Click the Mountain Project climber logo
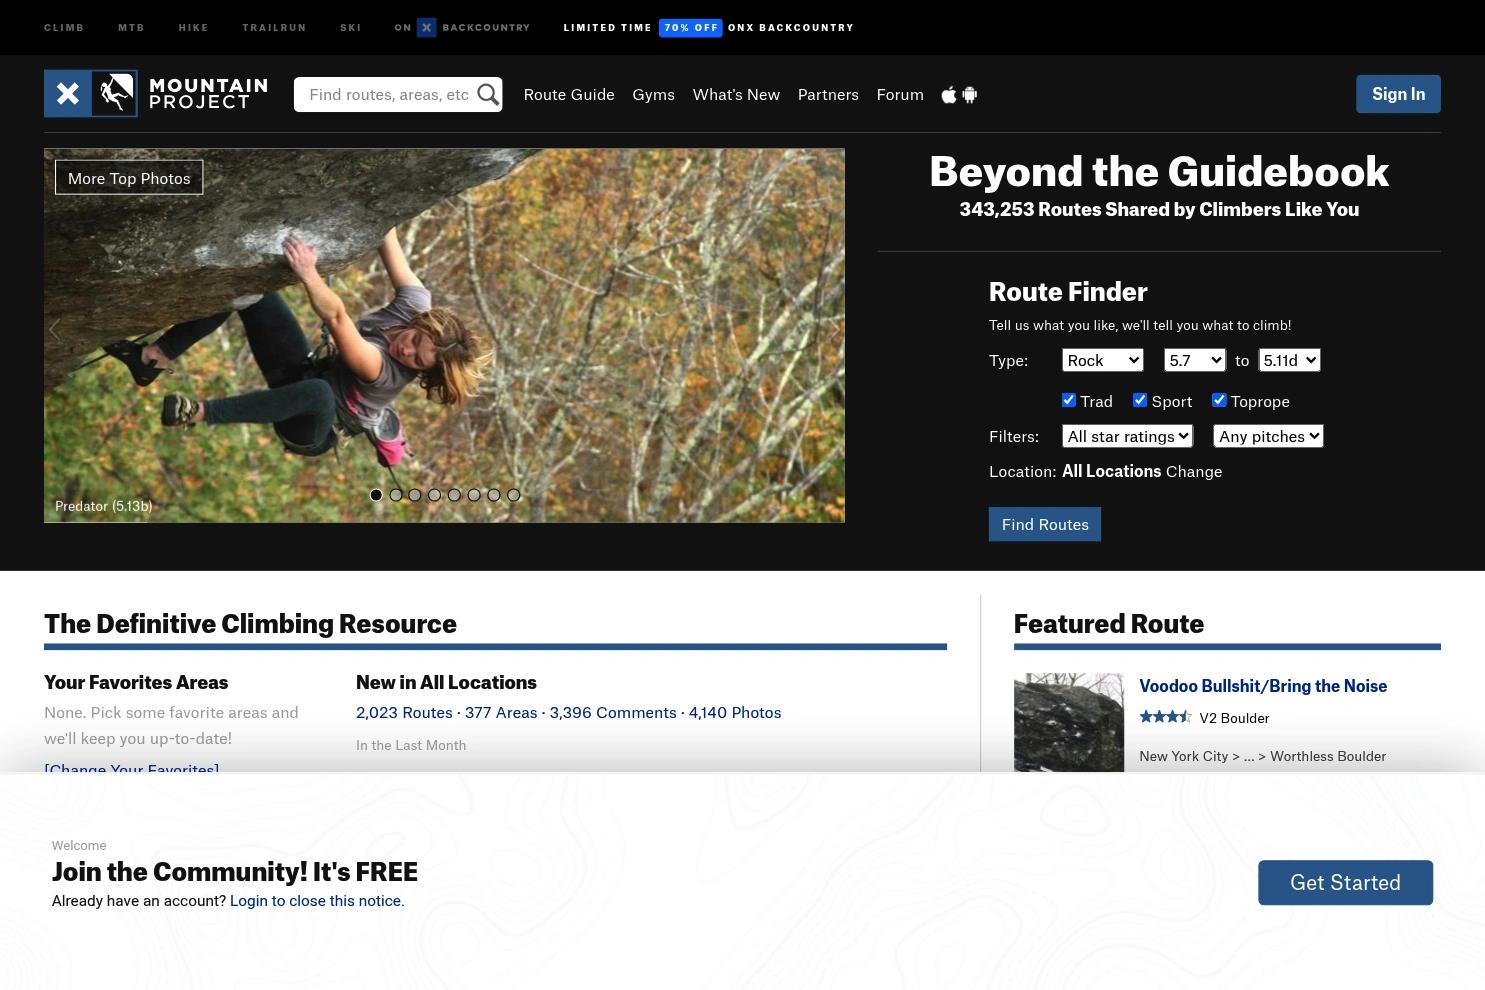 tap(114, 94)
